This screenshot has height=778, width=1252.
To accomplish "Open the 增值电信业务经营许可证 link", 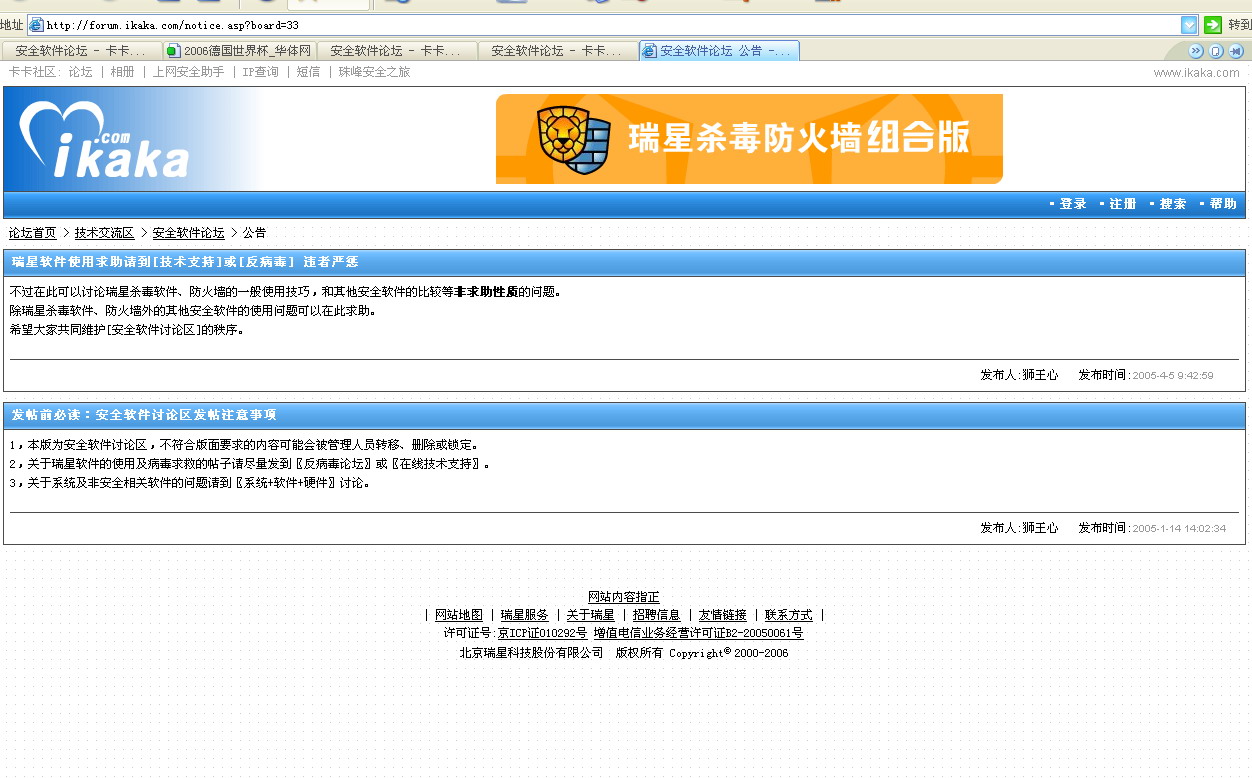I will tap(698, 634).
